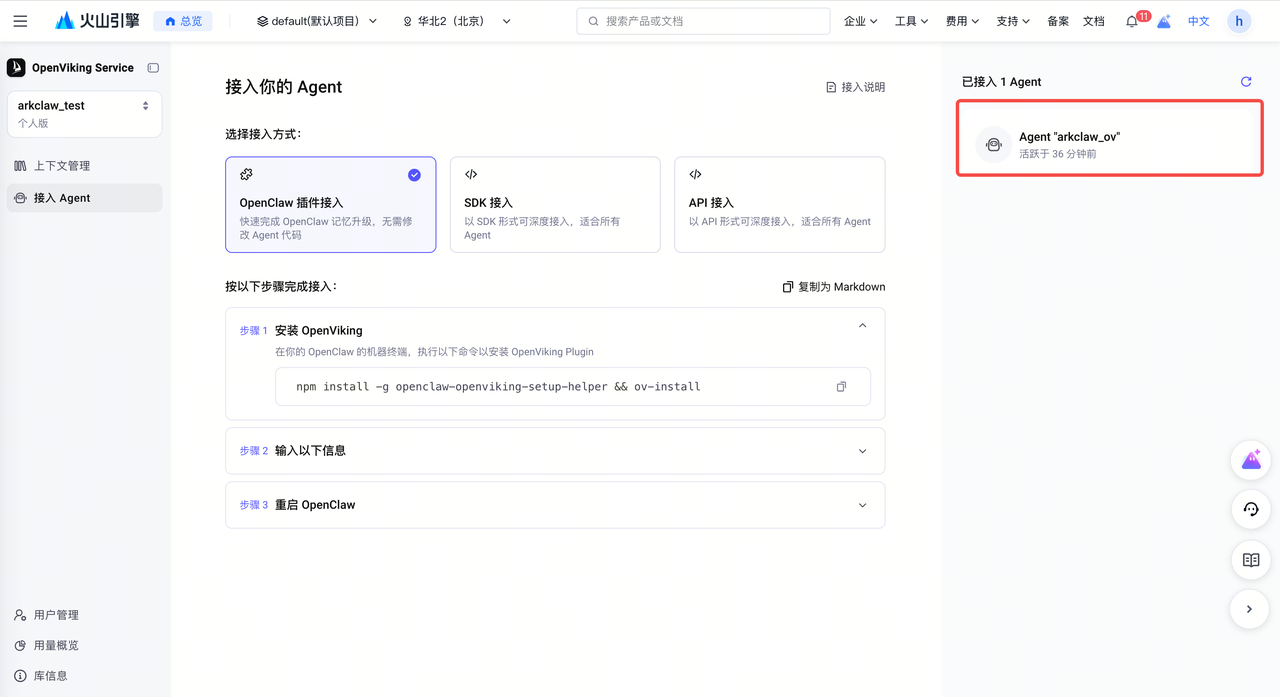Image resolution: width=1280 pixels, height=697 pixels.
Task: Open the floating customer support headset
Action: pyautogui.click(x=1250, y=510)
